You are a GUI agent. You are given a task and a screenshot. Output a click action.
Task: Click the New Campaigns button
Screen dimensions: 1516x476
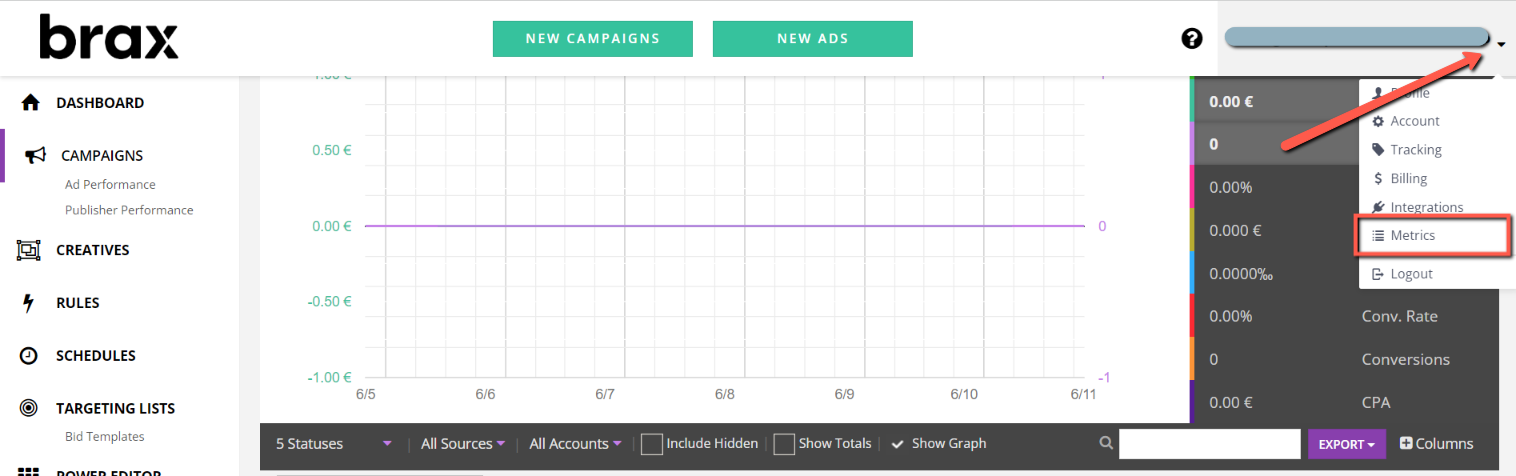(x=593, y=39)
